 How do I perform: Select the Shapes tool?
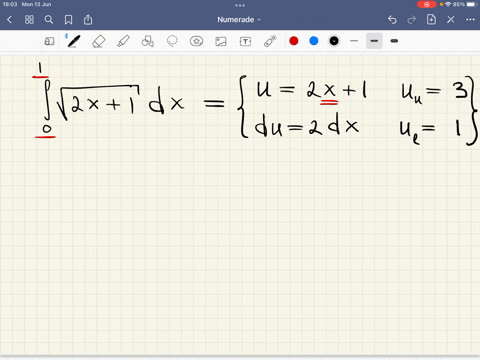[148, 41]
